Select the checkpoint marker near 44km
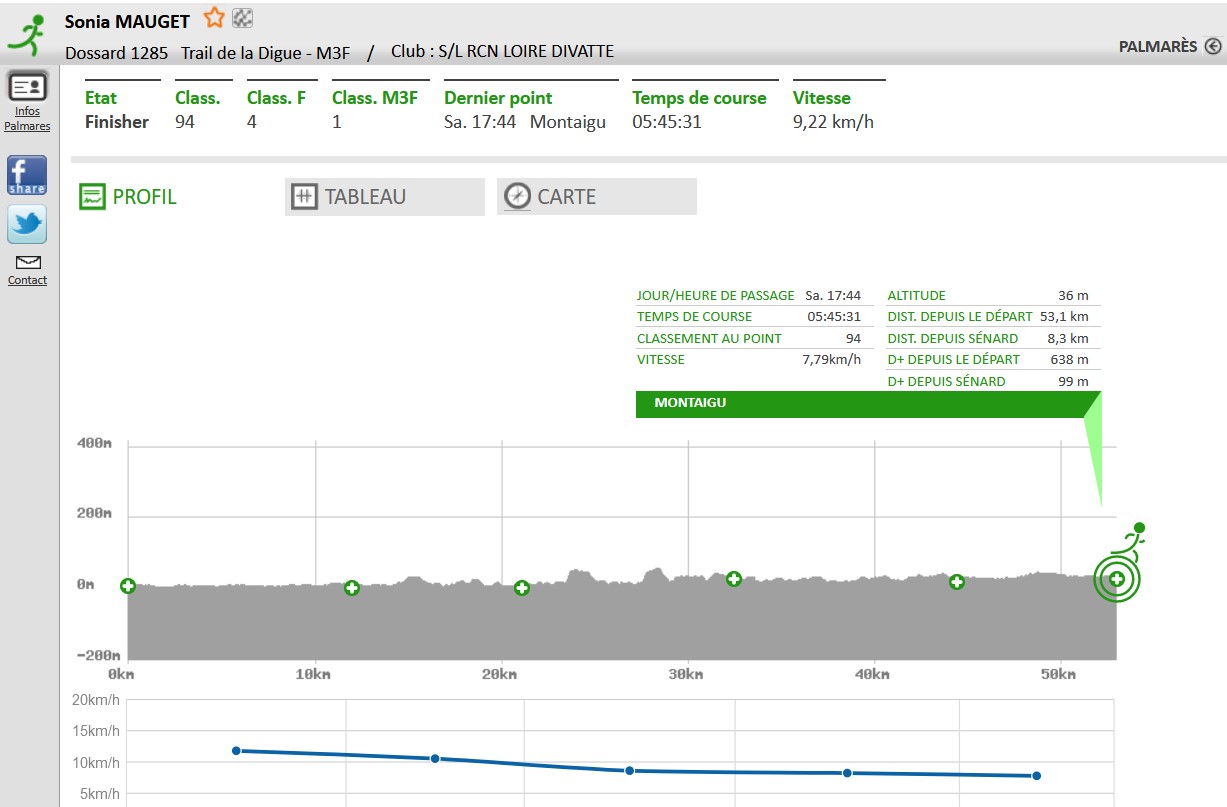The height and width of the screenshot is (807, 1227). [957, 582]
